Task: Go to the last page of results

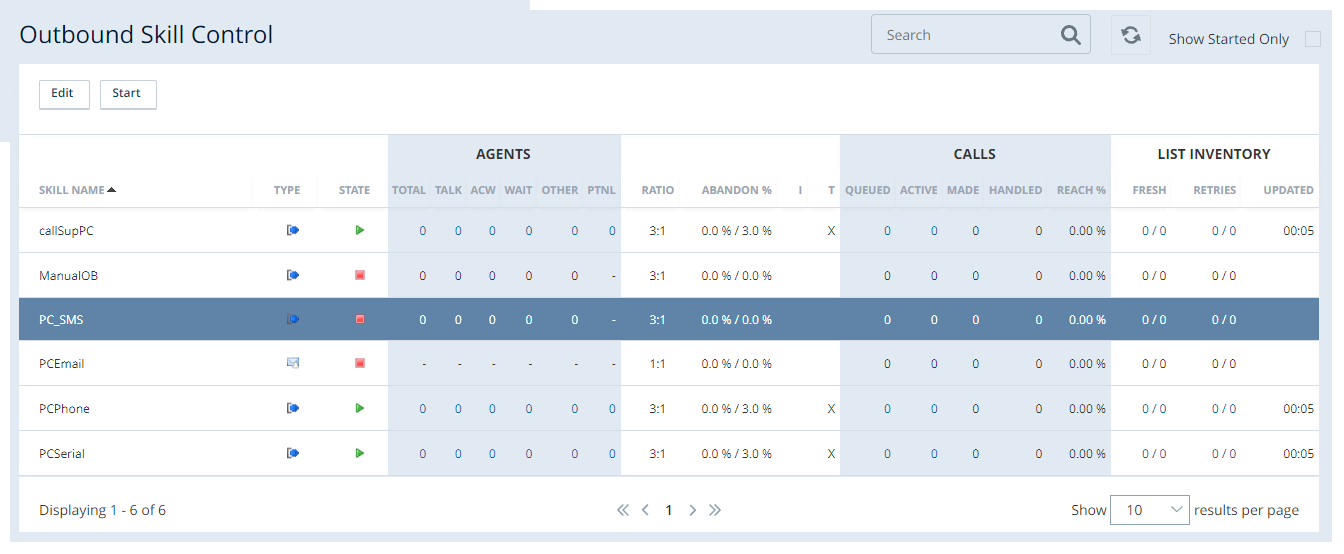Action: click(x=715, y=510)
